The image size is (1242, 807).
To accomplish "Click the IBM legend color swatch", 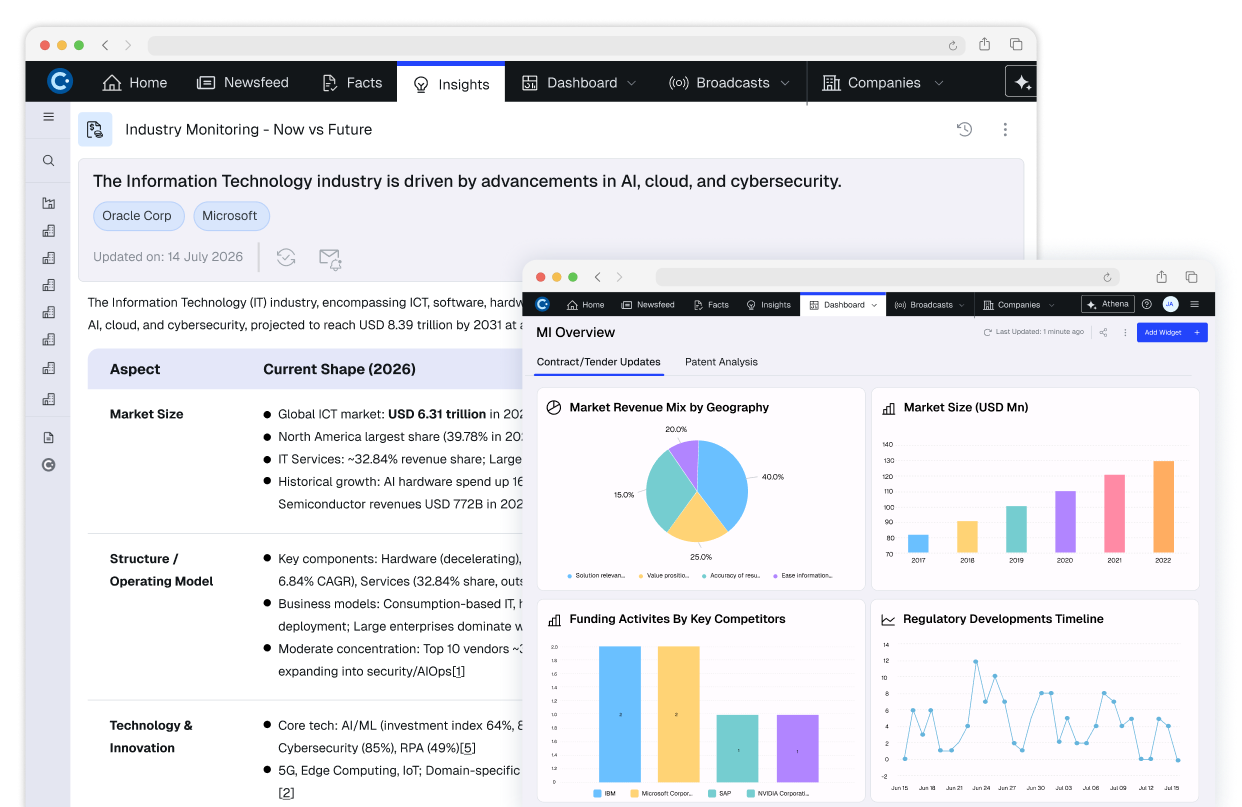I will click(x=597, y=793).
